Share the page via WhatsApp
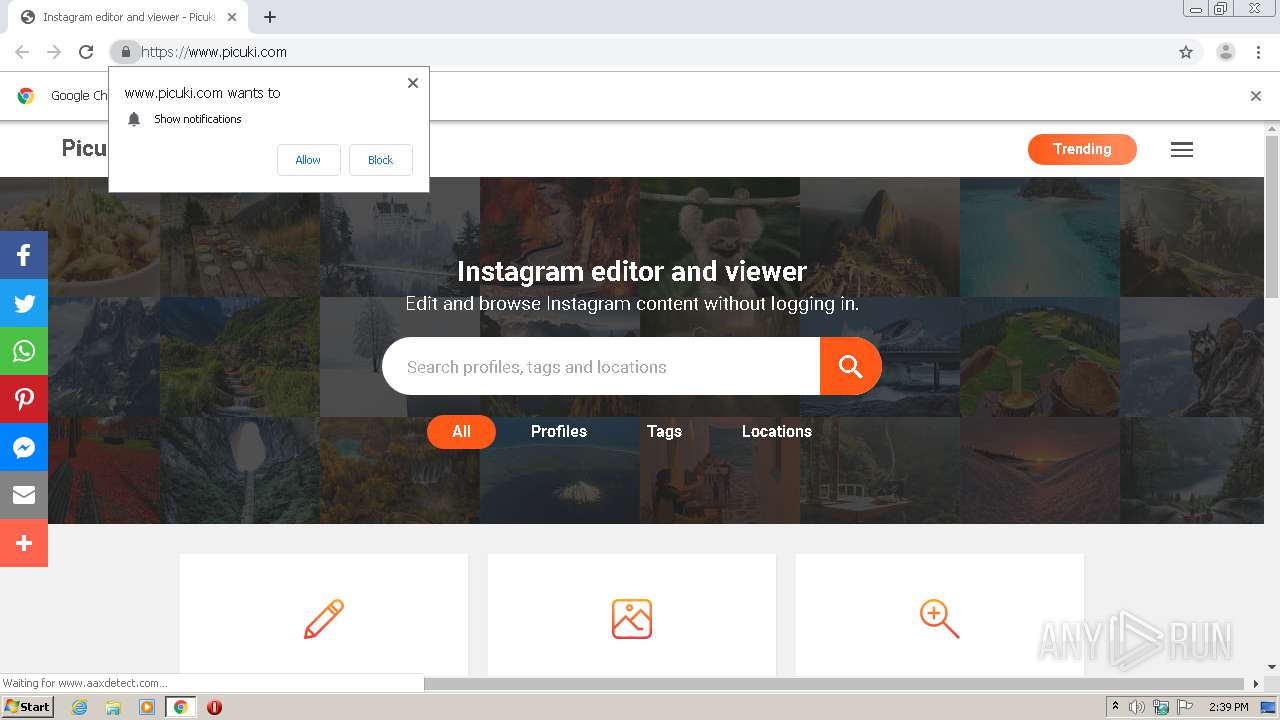 coord(24,351)
